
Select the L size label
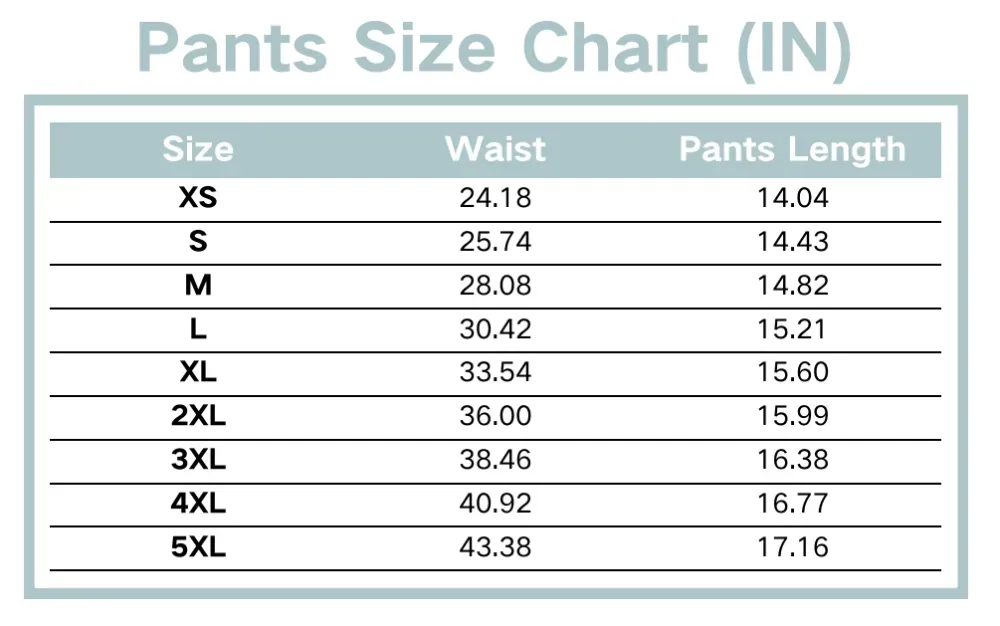click(198, 329)
